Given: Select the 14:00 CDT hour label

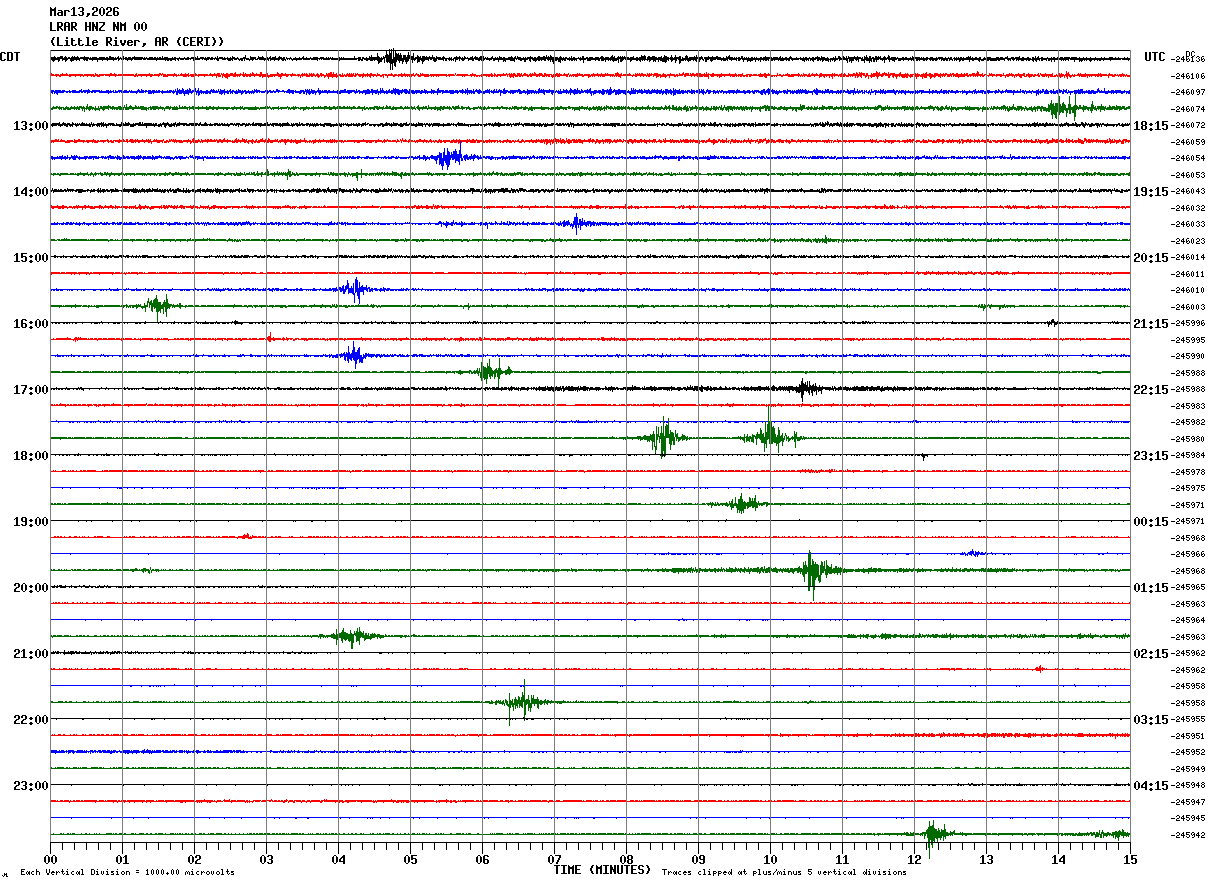Looking at the screenshot, I should tap(30, 191).
